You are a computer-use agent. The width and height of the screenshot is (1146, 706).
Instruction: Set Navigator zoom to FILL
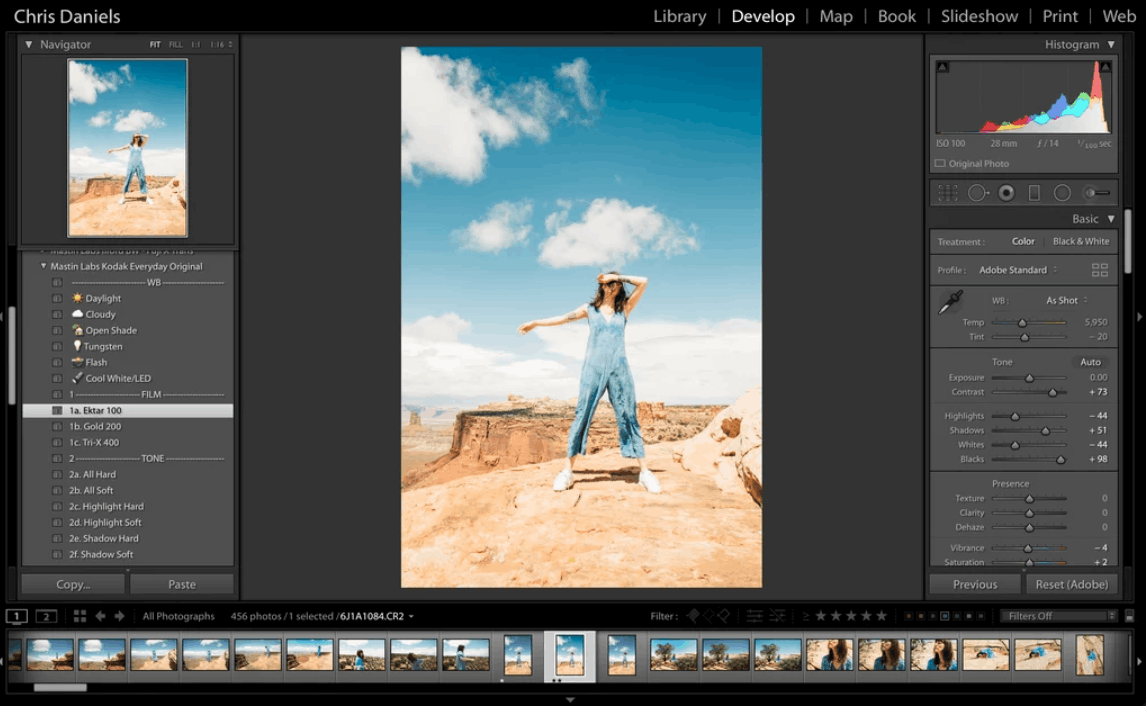click(x=175, y=45)
